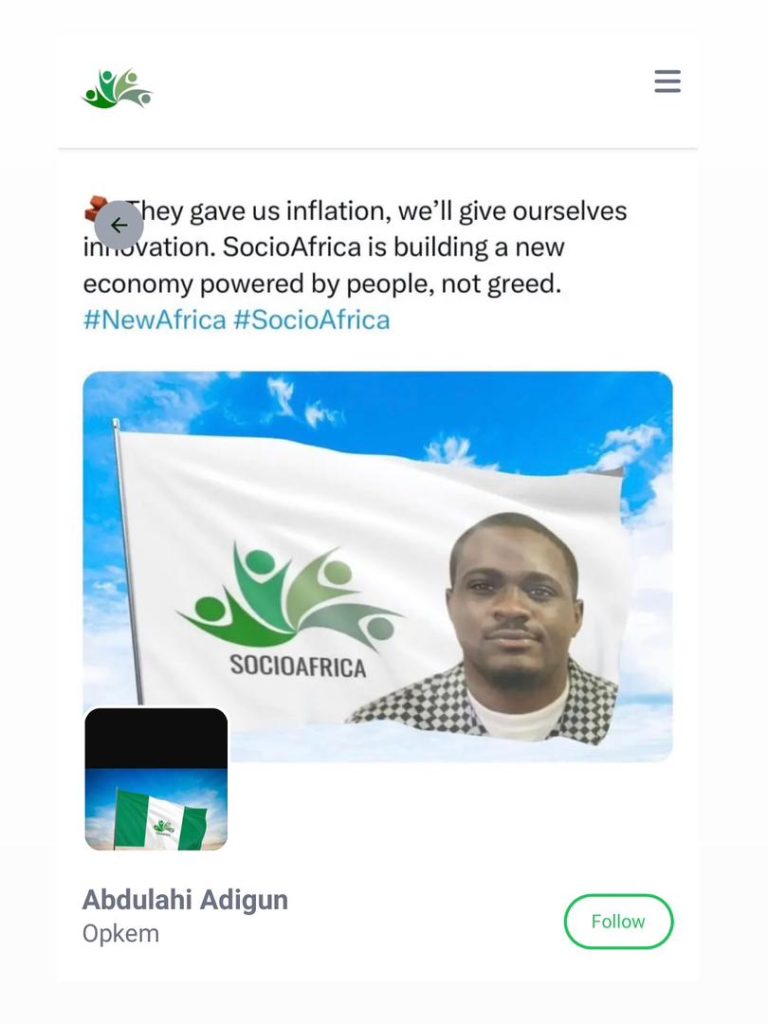Screen dimensions: 768x1024
Task: Open the hamburger menu
Action: (x=667, y=82)
